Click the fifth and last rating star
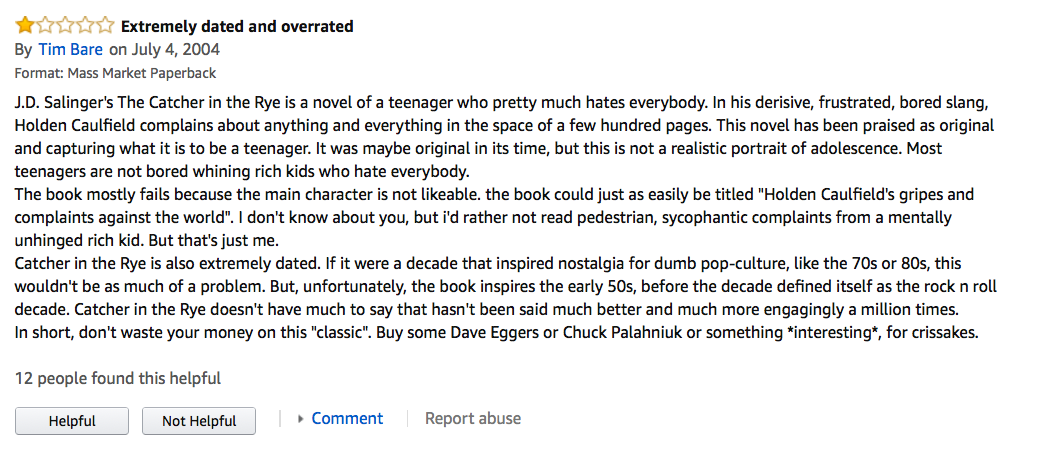Viewport: 1051px width, 452px height. pos(105,26)
